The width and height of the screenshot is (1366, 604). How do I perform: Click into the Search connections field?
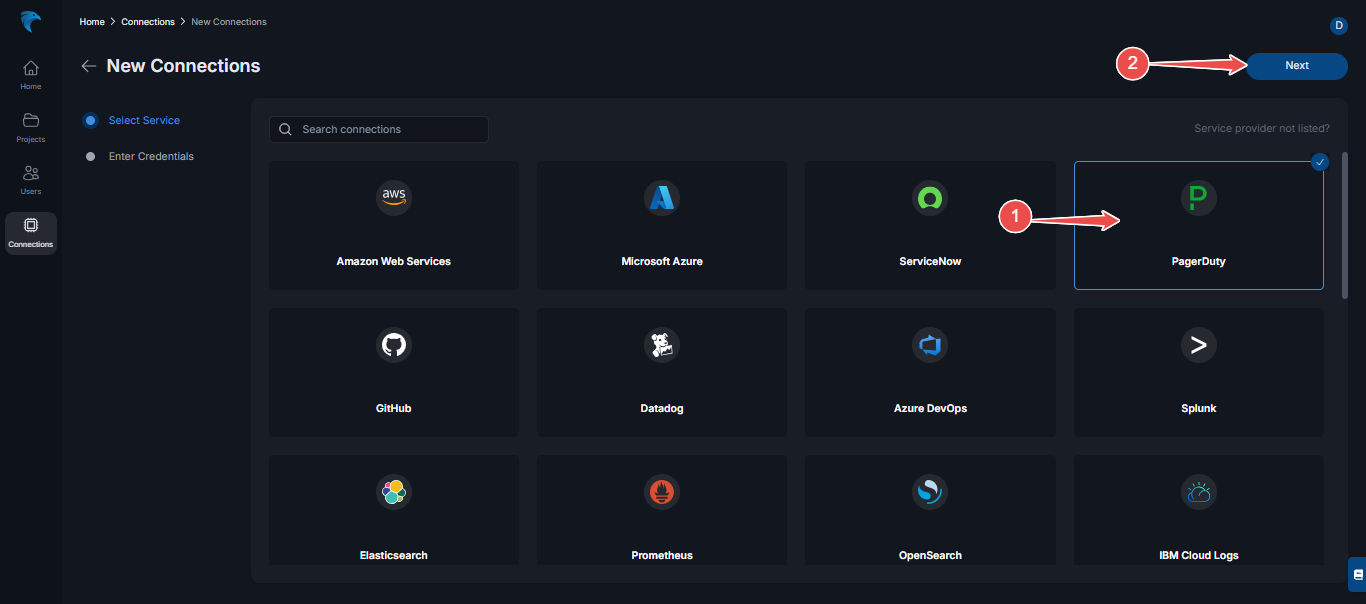tap(378, 129)
